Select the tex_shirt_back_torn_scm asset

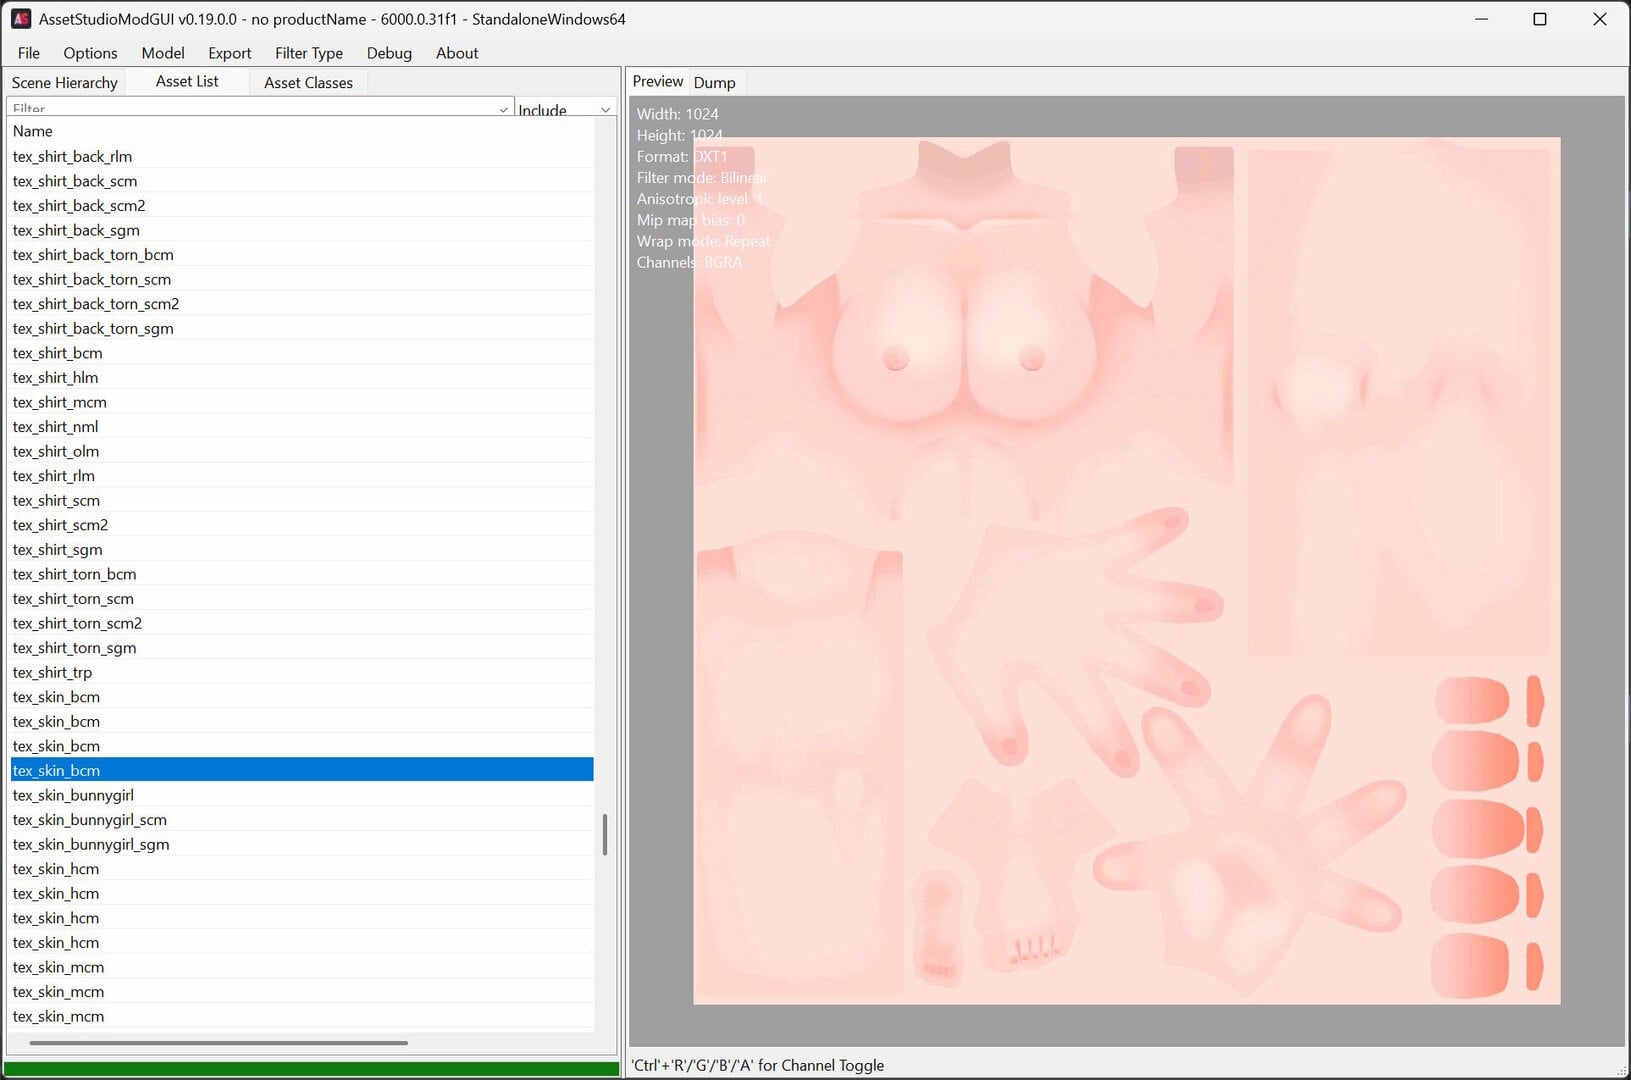pos(301,279)
